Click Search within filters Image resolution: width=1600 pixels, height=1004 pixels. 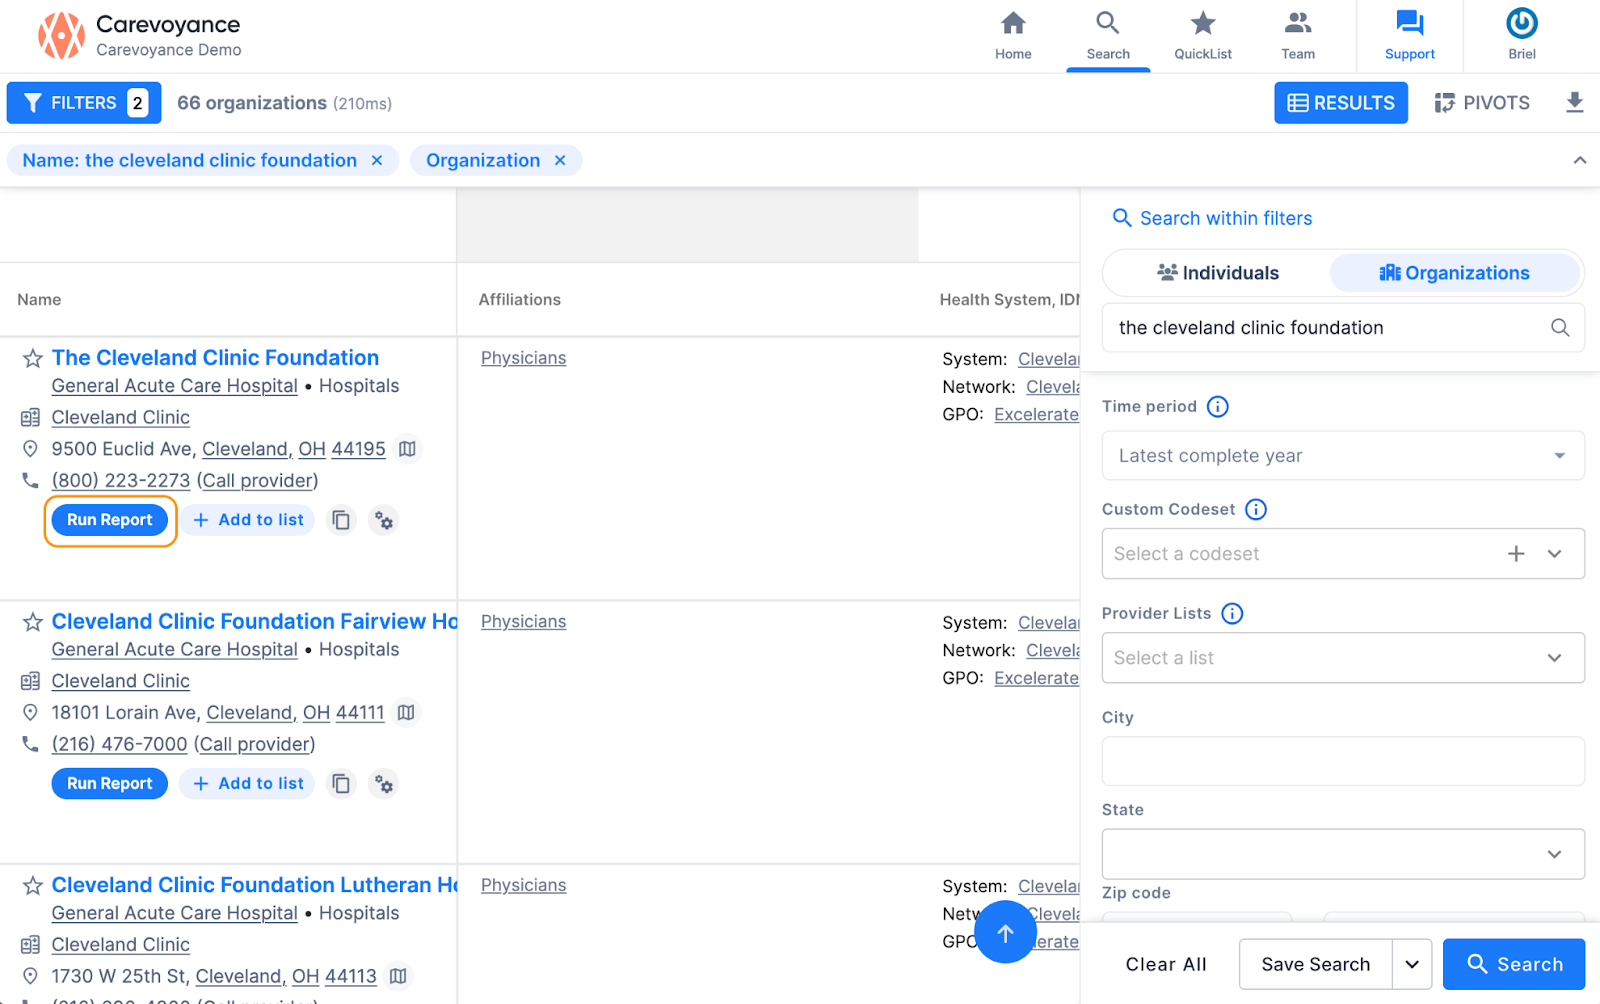[x=1212, y=218]
